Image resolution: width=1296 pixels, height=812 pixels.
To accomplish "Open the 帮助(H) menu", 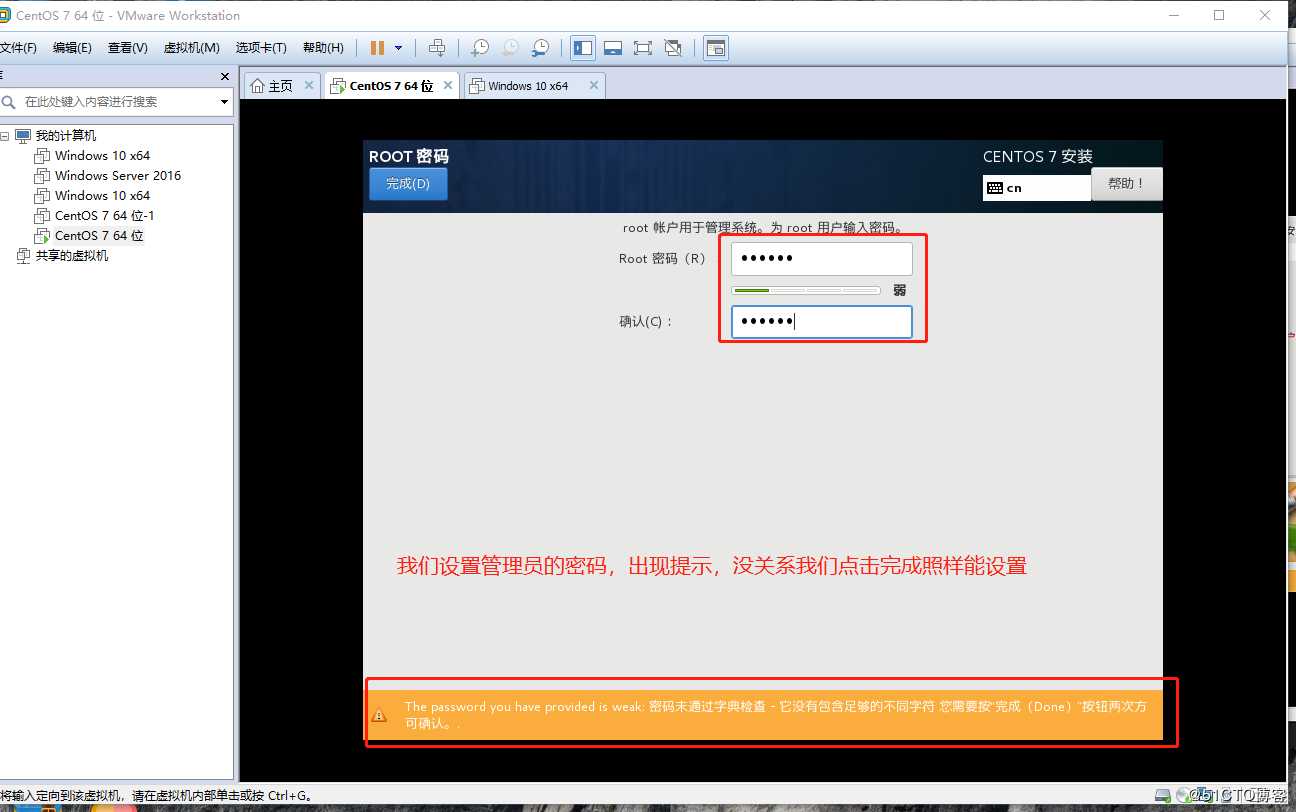I will 323,48.
